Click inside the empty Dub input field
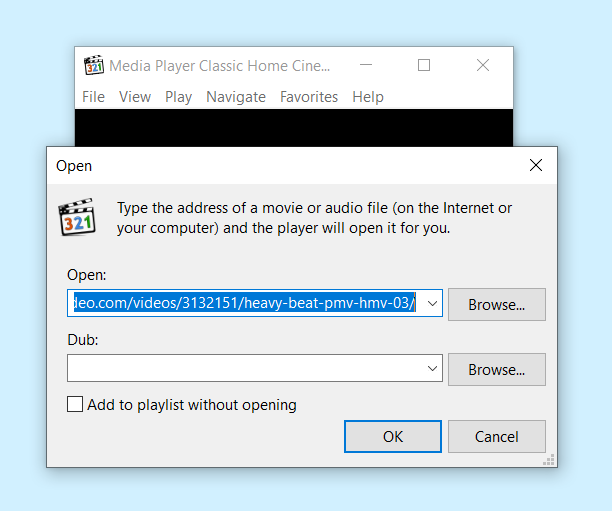The height and width of the screenshot is (511, 612). coord(246,368)
